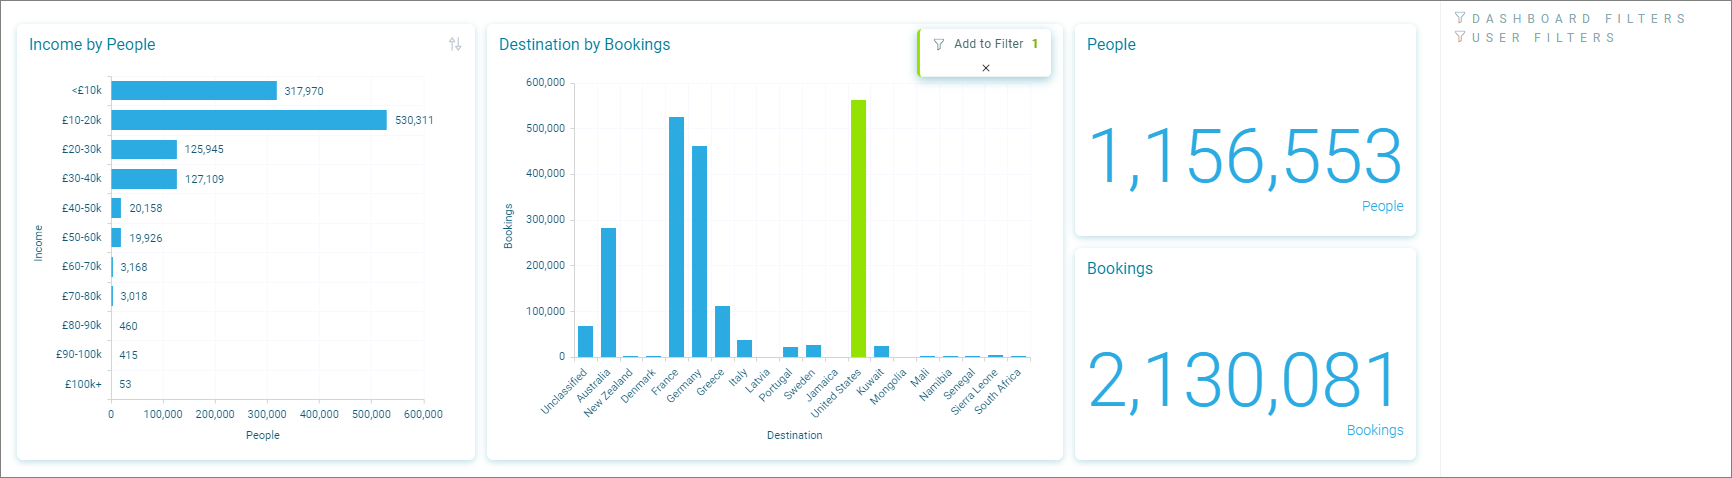Click the funnel icon in Add to Filter

[x=938, y=44]
